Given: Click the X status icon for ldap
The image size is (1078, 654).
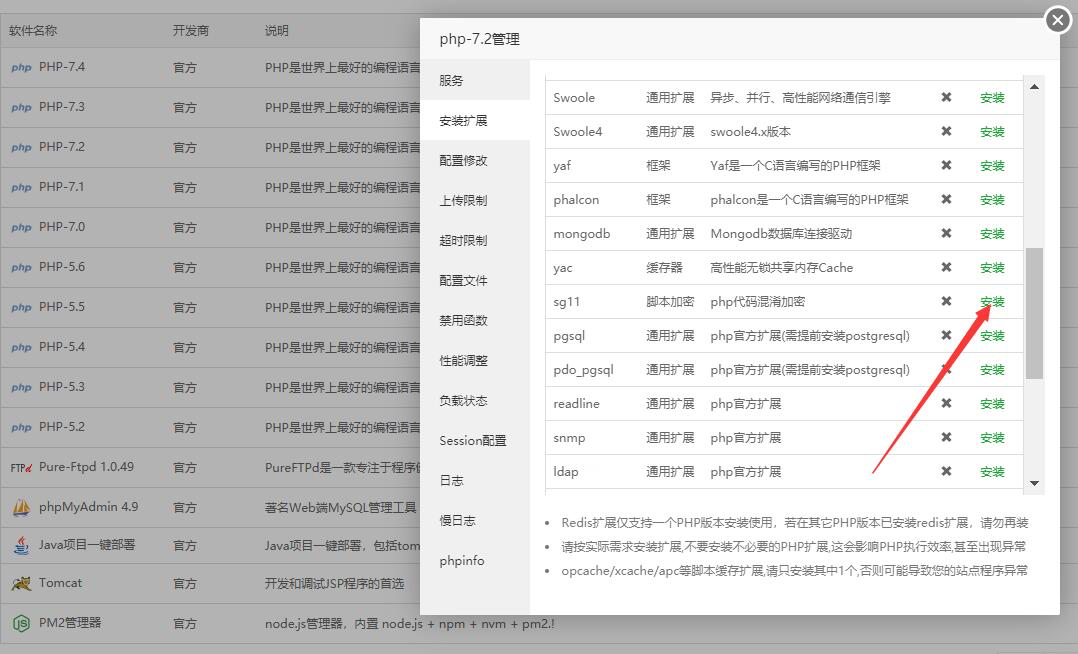Looking at the screenshot, I should (947, 471).
